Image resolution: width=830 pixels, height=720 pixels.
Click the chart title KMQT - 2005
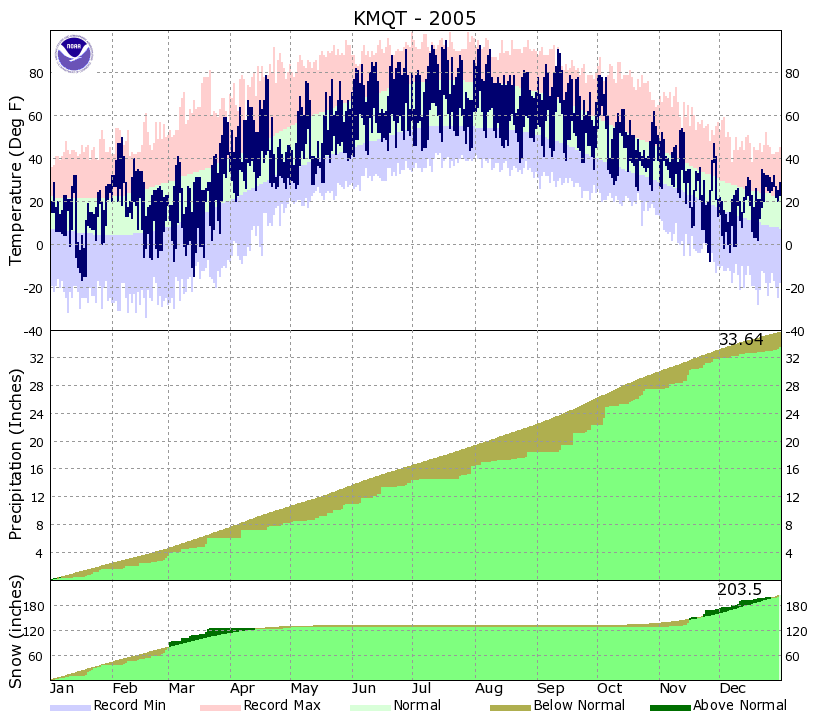414,19
